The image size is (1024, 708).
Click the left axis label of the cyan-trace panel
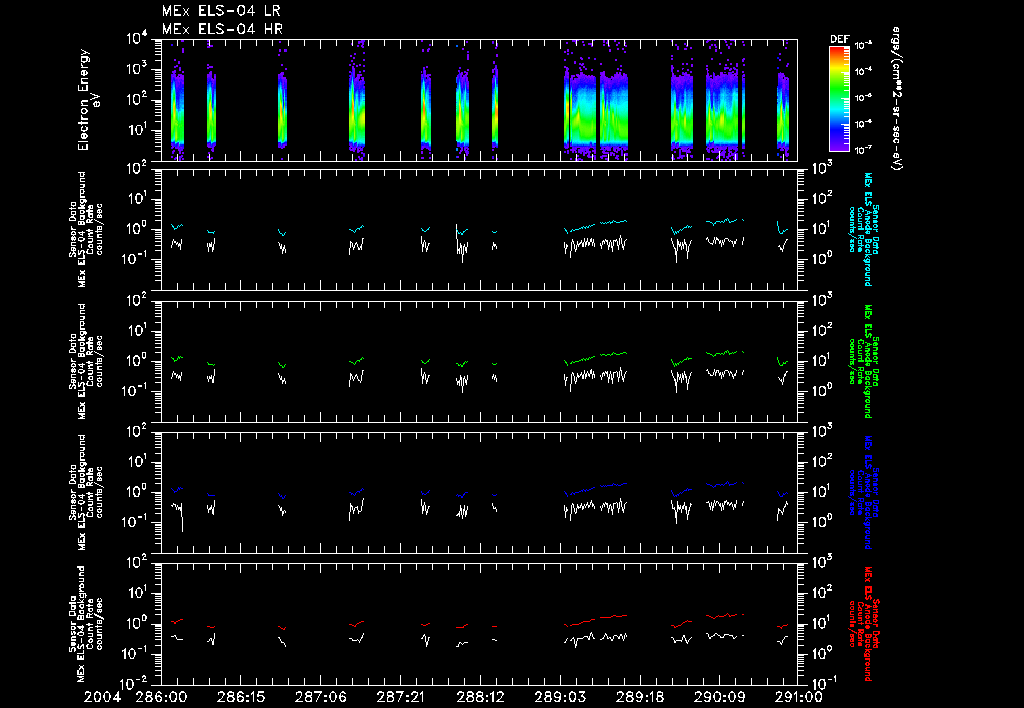(x=86, y=229)
